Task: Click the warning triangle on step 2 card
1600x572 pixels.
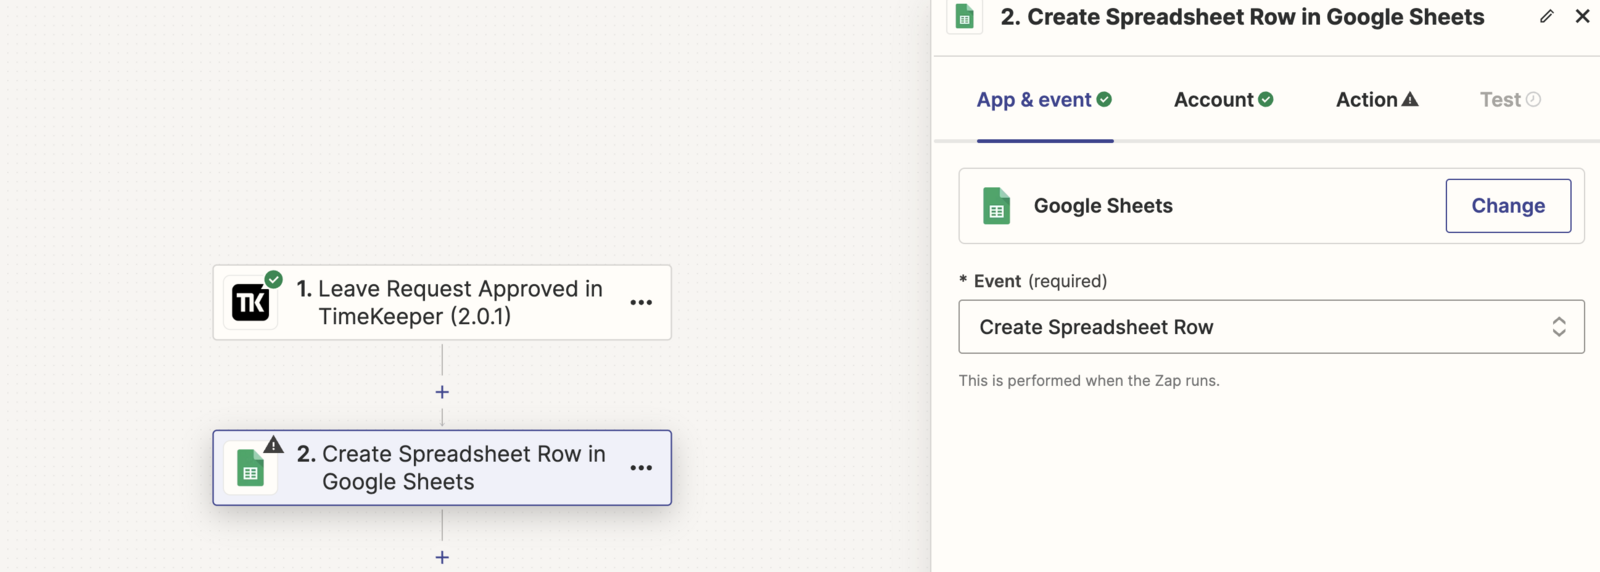Action: click(273, 444)
